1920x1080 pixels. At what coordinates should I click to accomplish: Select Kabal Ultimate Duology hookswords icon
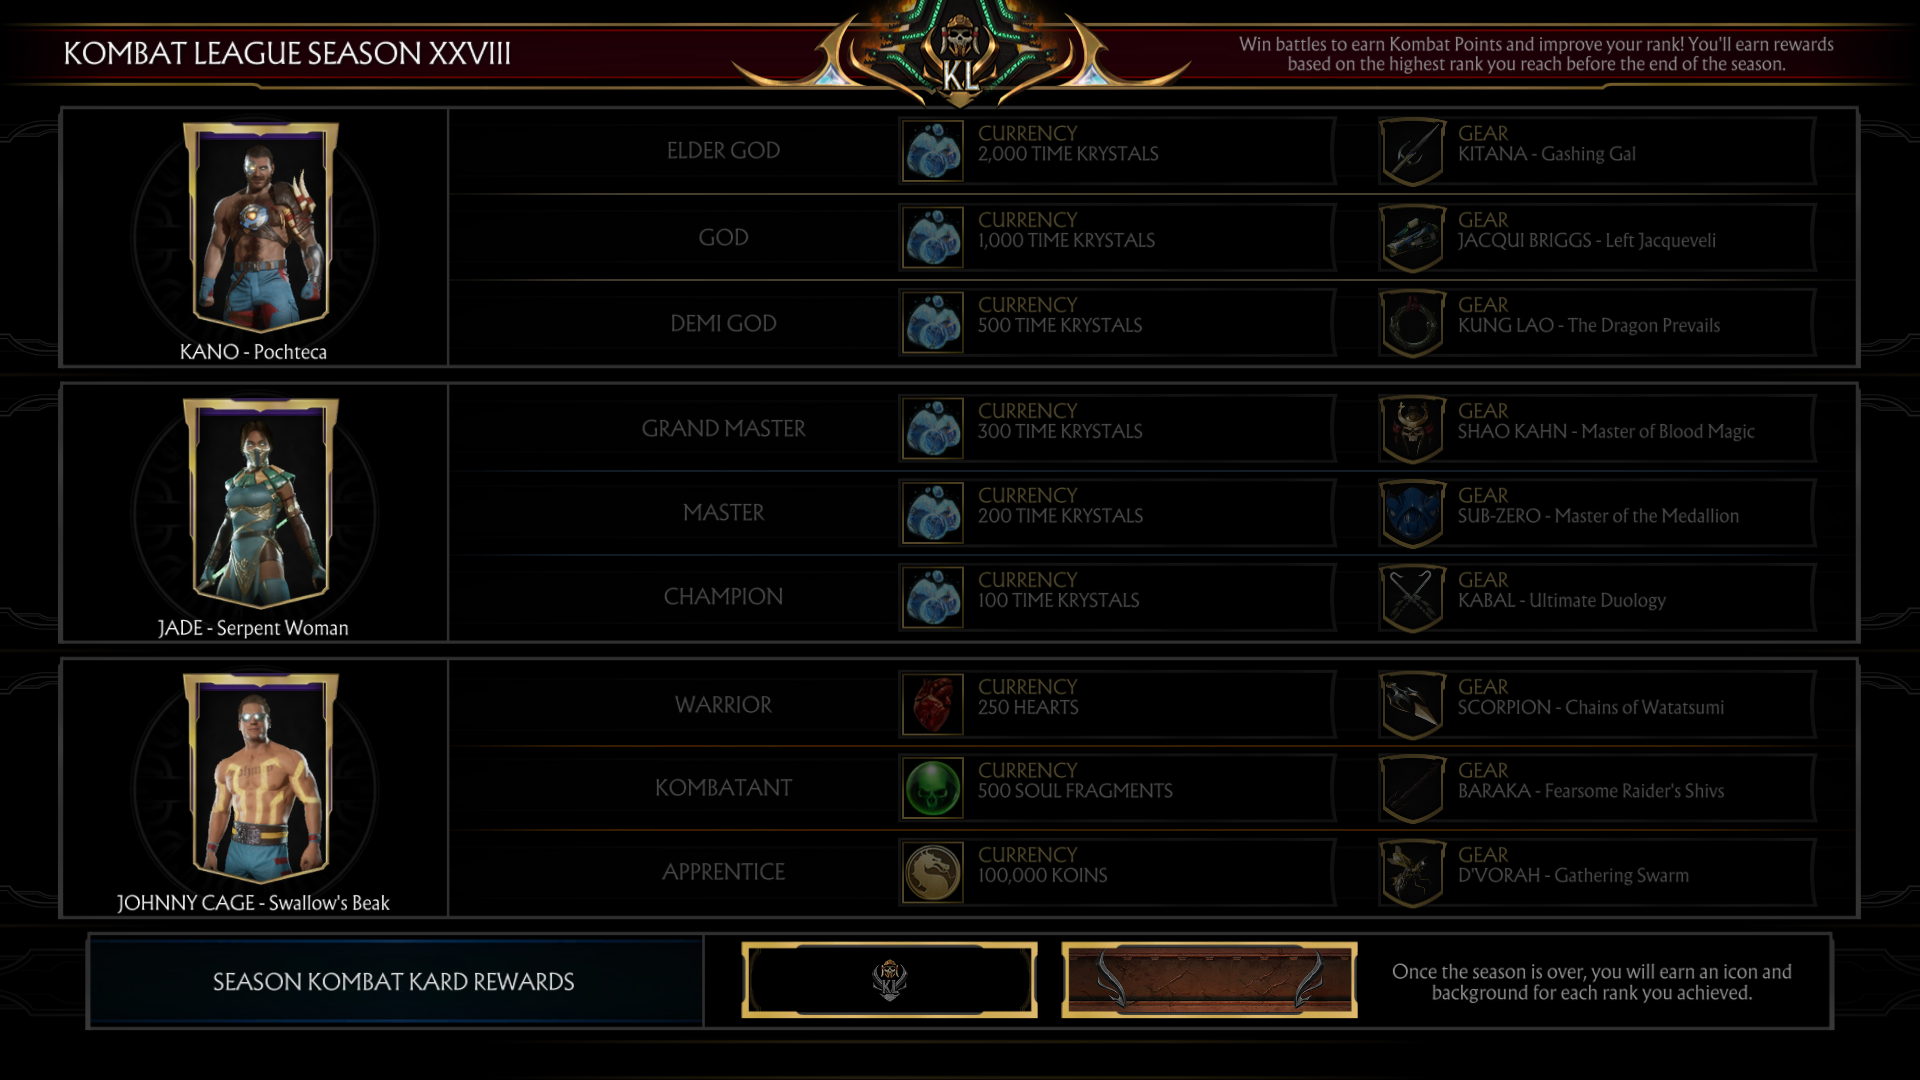pos(1412,598)
